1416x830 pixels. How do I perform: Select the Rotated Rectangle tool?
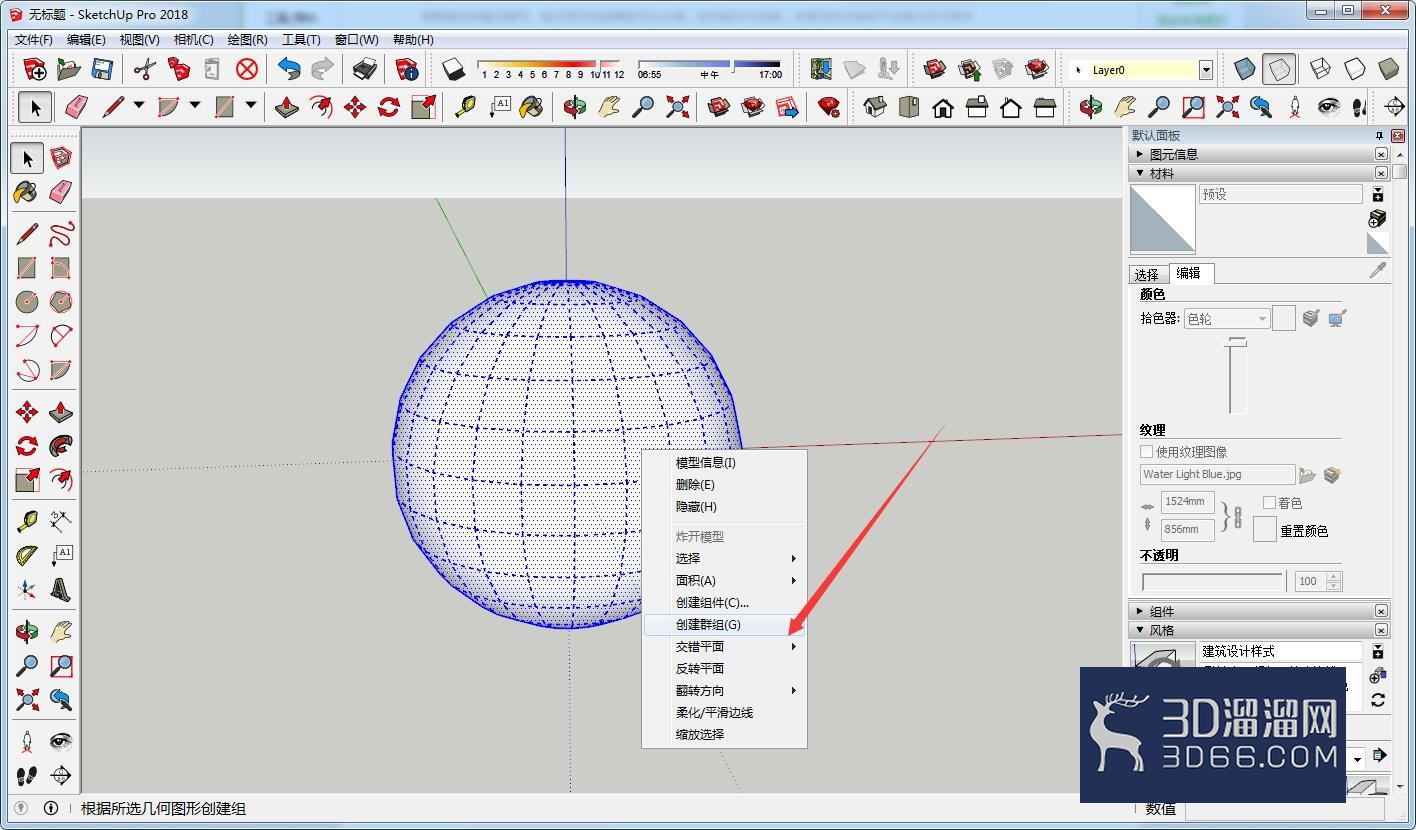pyautogui.click(x=61, y=268)
